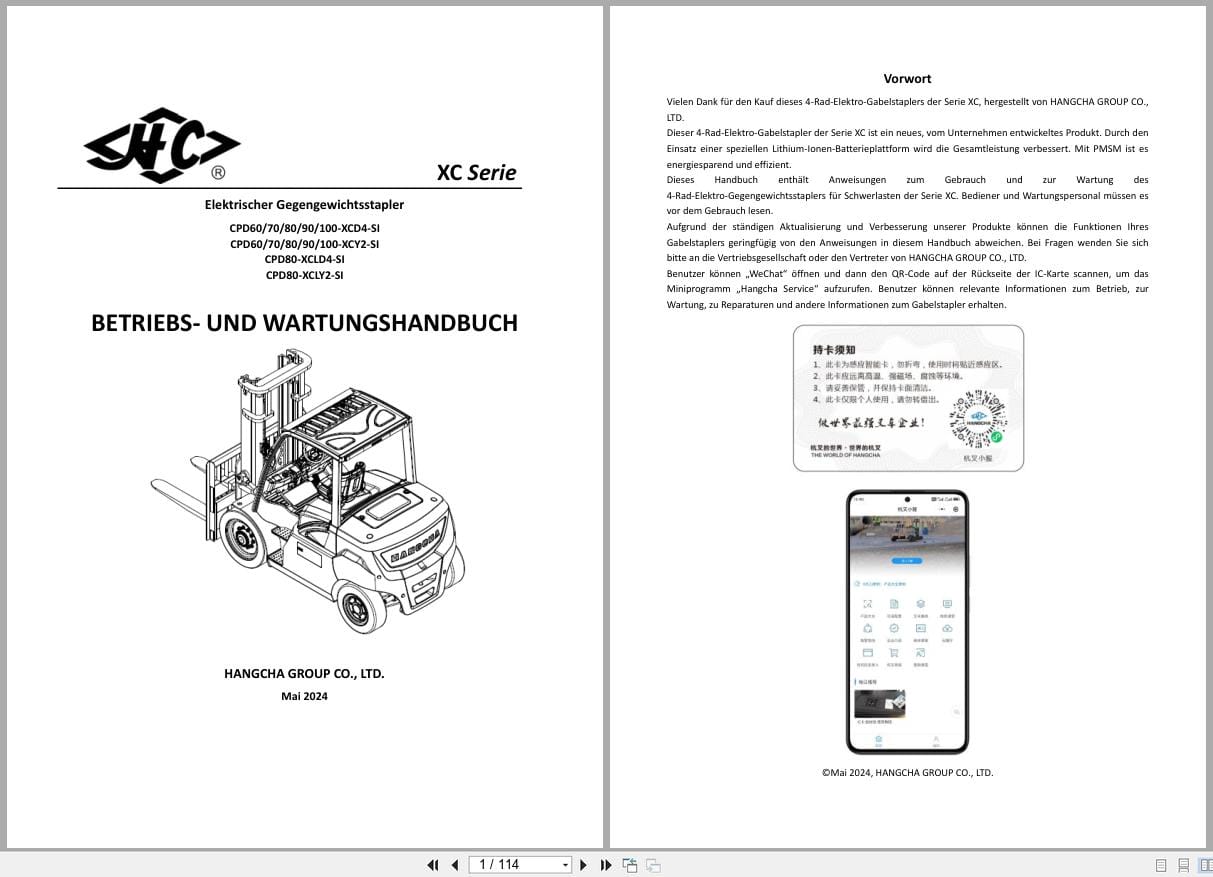Toggle the two-page book view
Image resolution: width=1213 pixels, height=877 pixels.
point(1205,864)
